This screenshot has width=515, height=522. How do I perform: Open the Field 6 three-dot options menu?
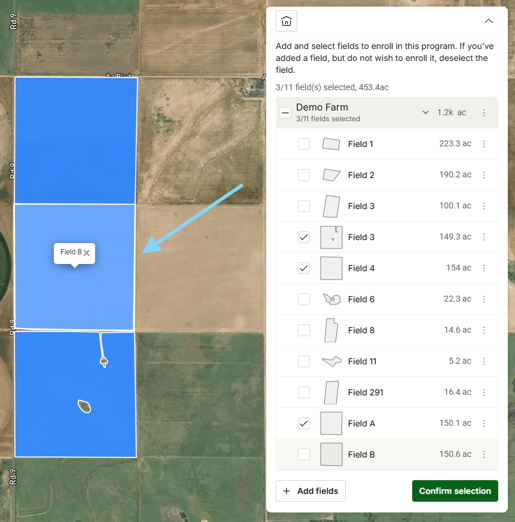click(x=484, y=299)
